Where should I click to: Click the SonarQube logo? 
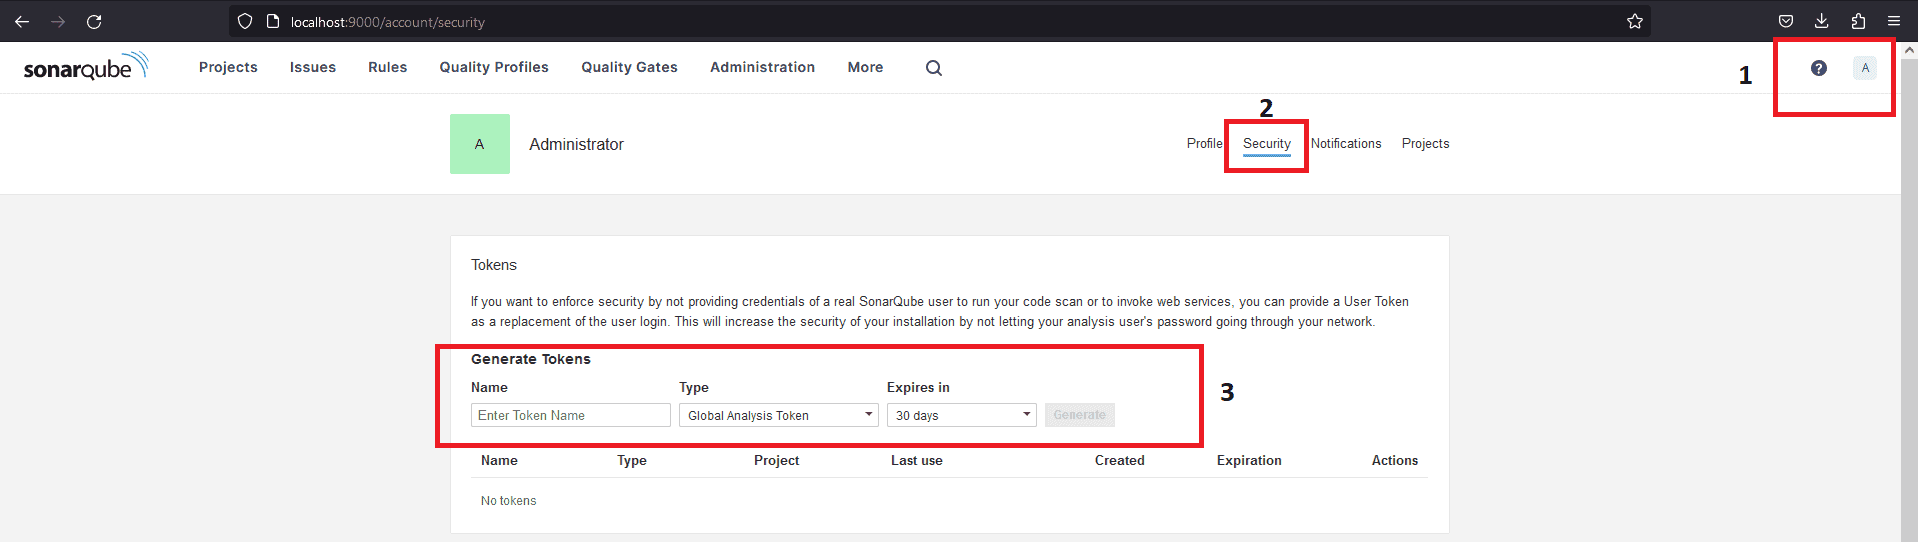click(85, 67)
